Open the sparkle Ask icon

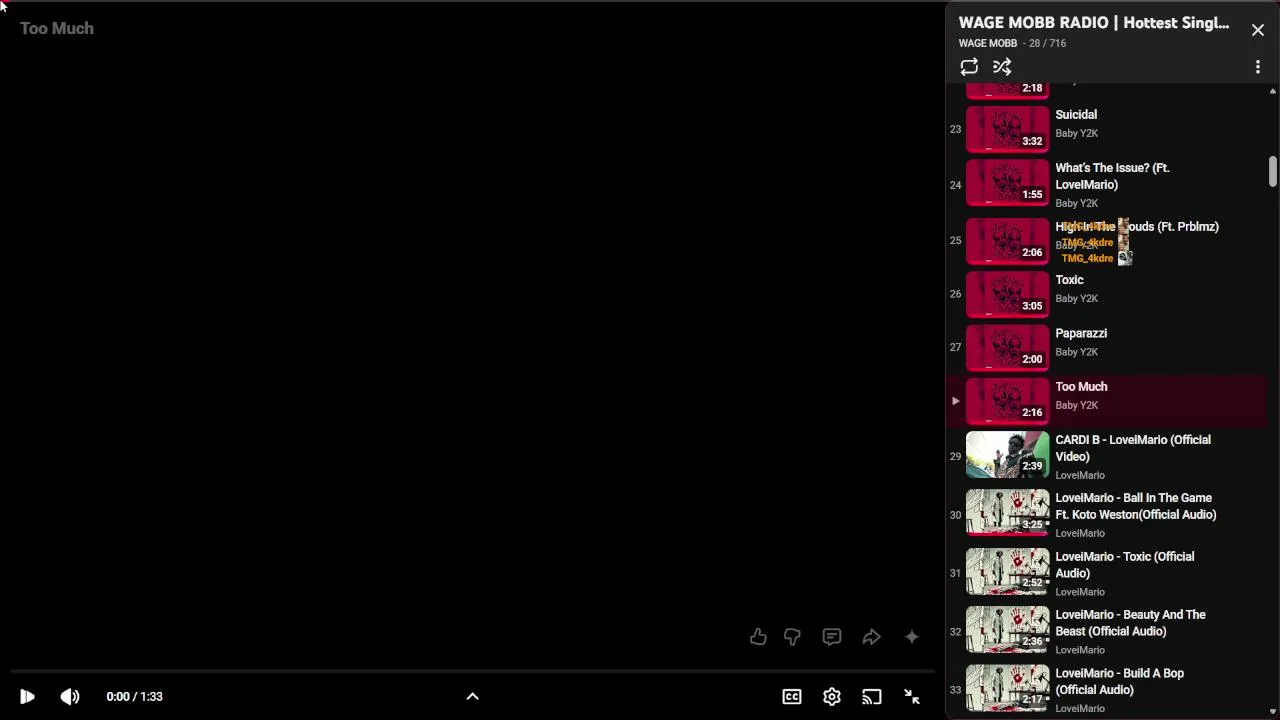click(x=912, y=637)
